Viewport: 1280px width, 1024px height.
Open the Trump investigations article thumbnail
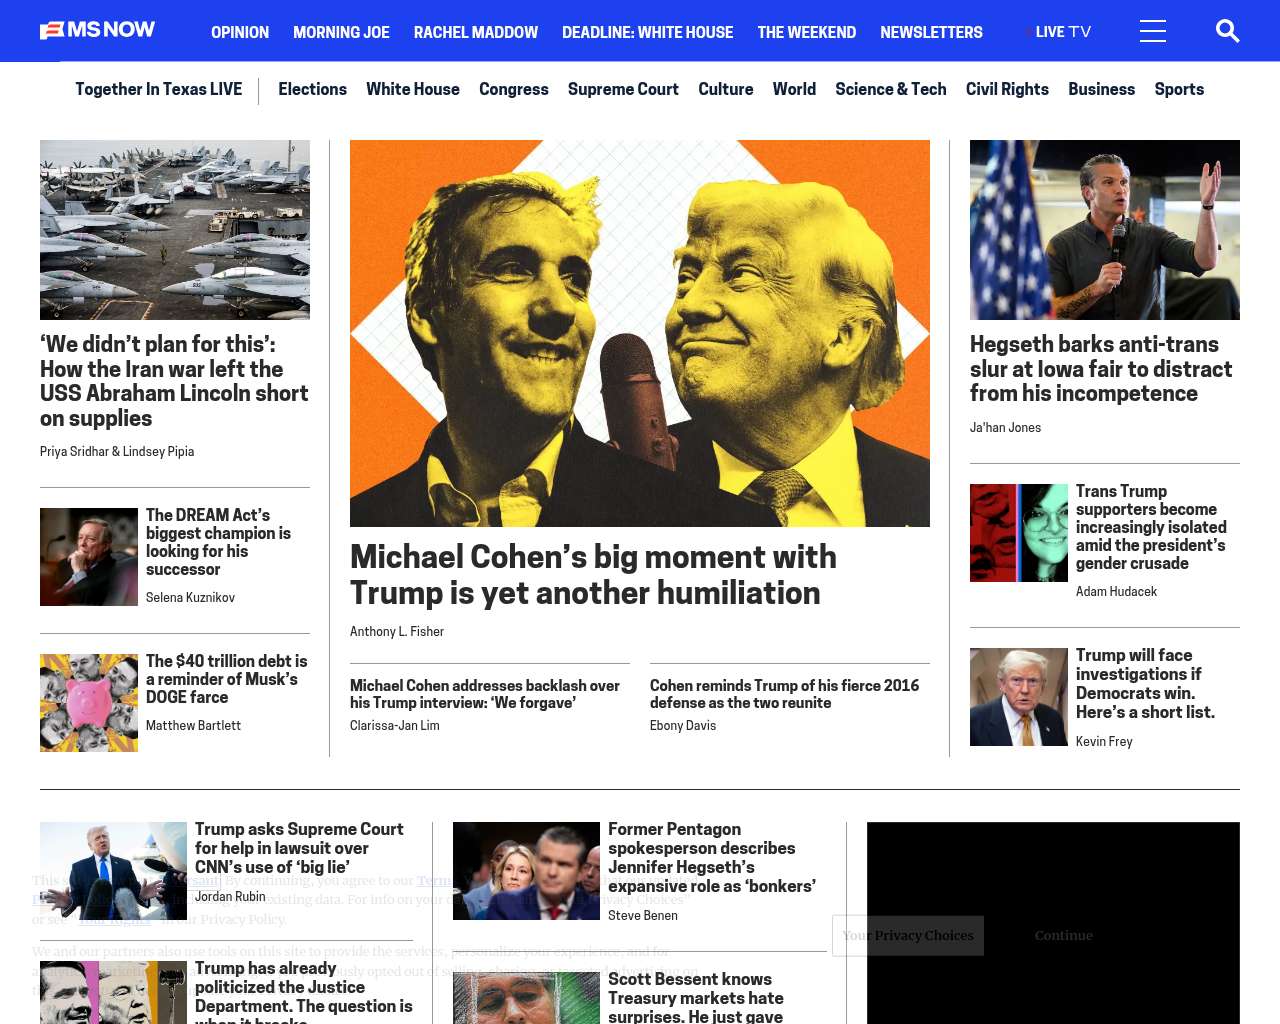coord(1019,697)
